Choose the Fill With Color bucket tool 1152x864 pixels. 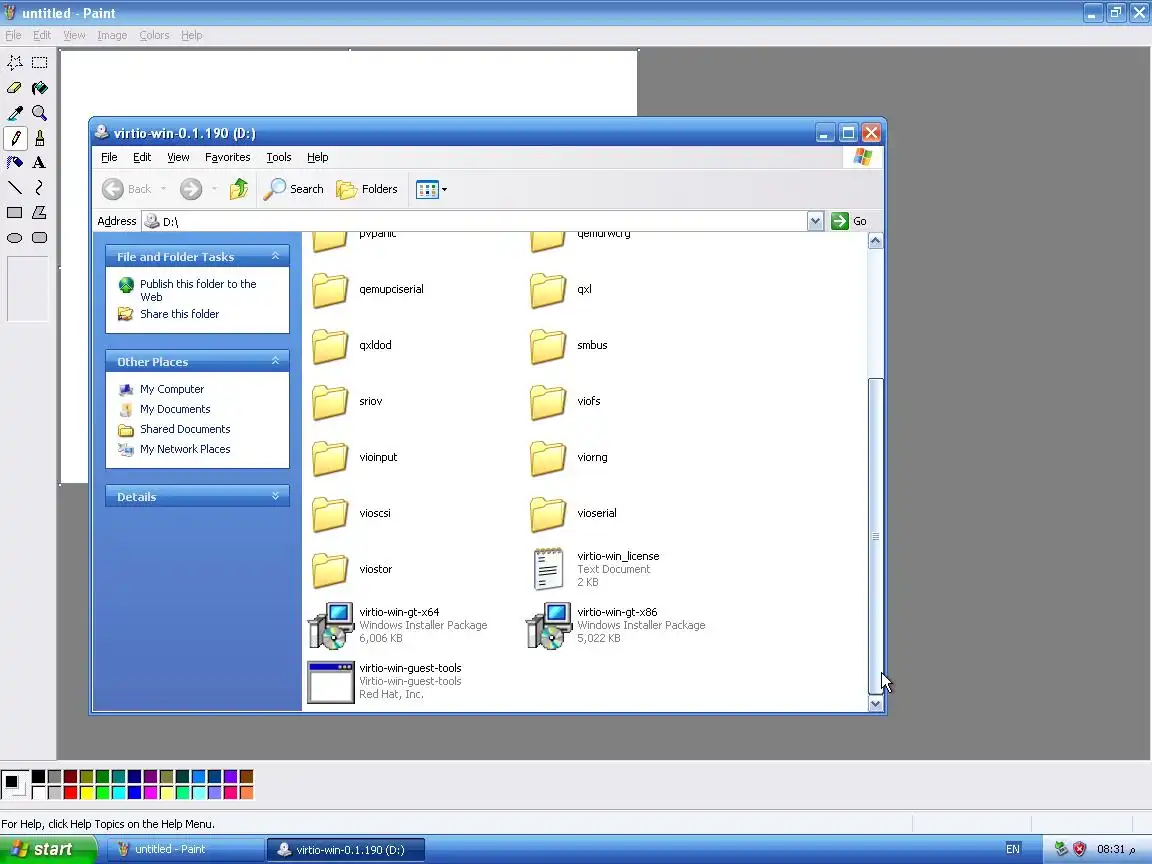click(x=40, y=88)
